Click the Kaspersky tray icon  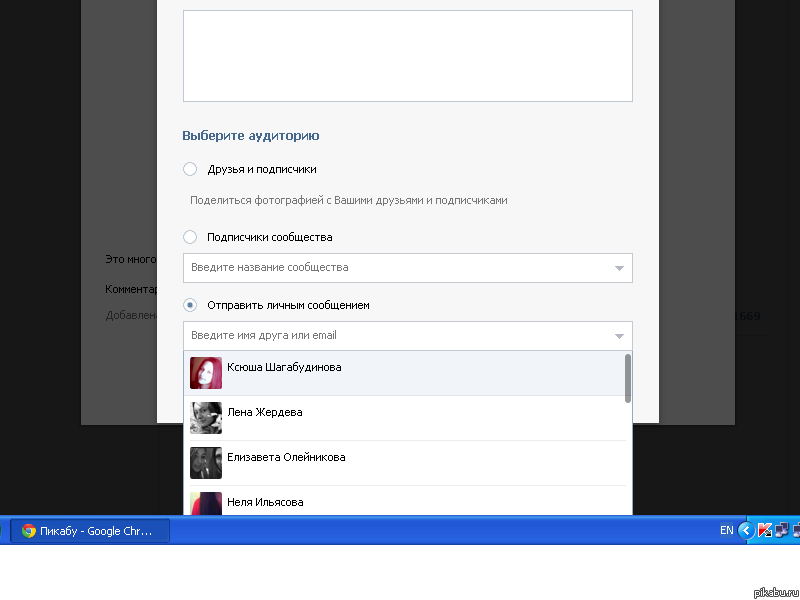(764, 531)
